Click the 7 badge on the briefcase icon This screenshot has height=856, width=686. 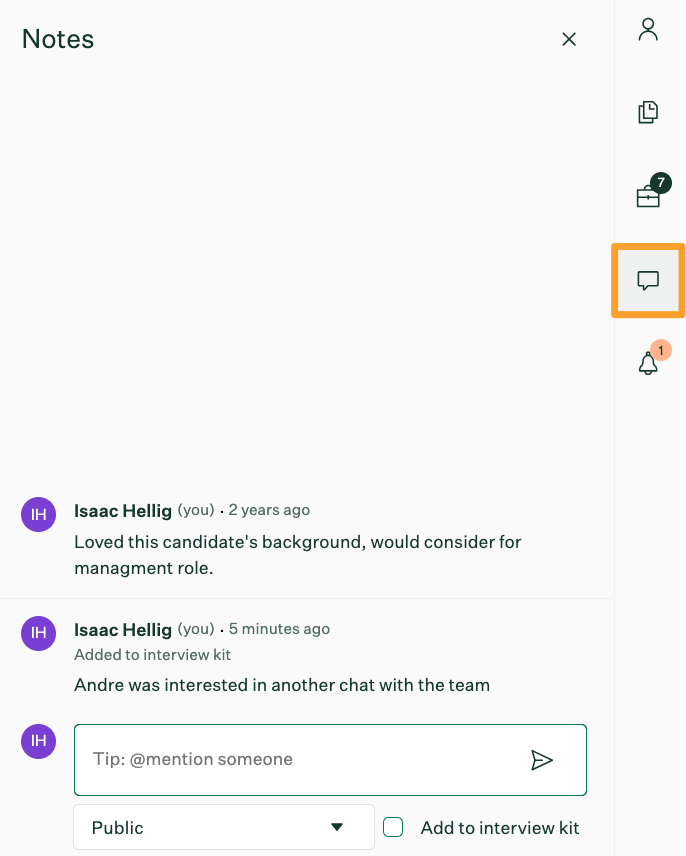click(x=661, y=183)
